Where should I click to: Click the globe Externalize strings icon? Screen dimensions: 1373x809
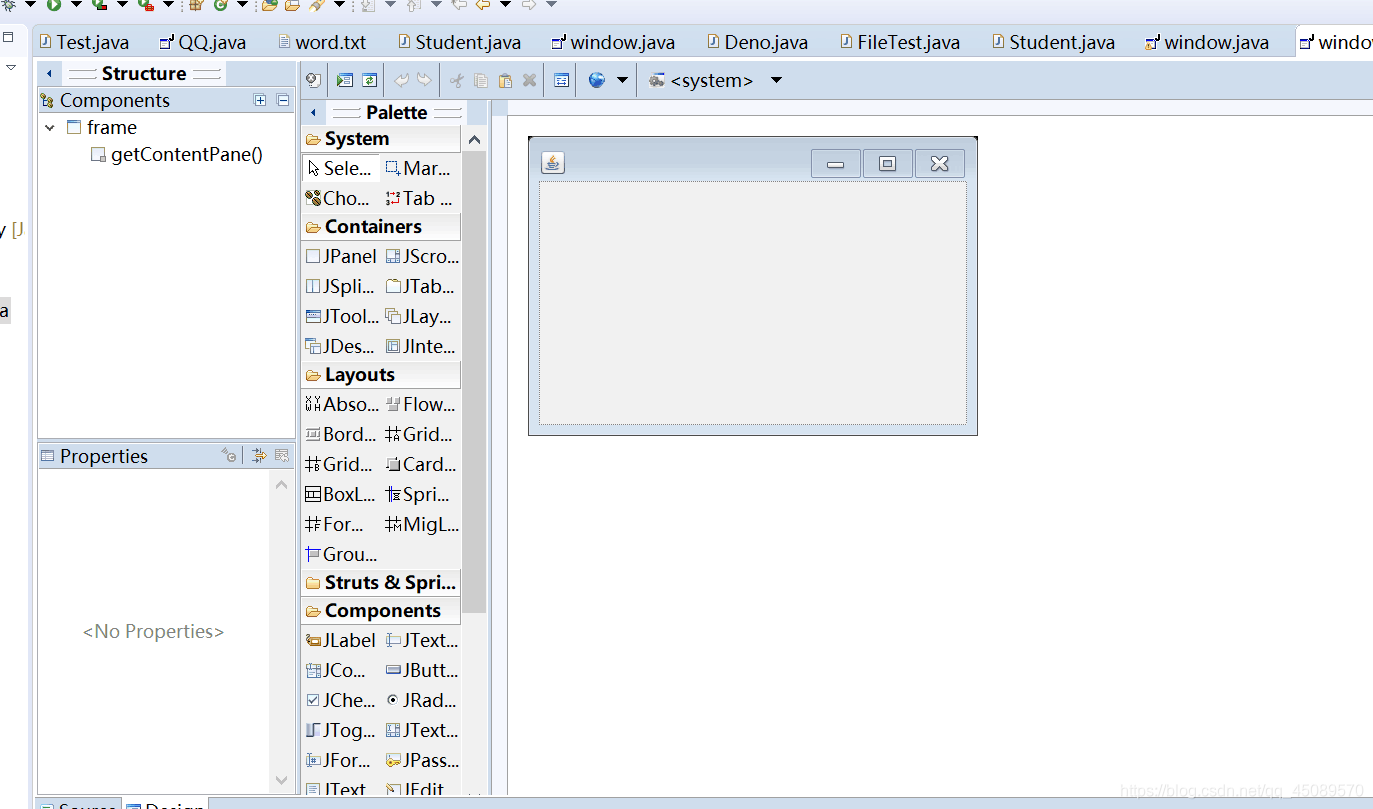597,80
